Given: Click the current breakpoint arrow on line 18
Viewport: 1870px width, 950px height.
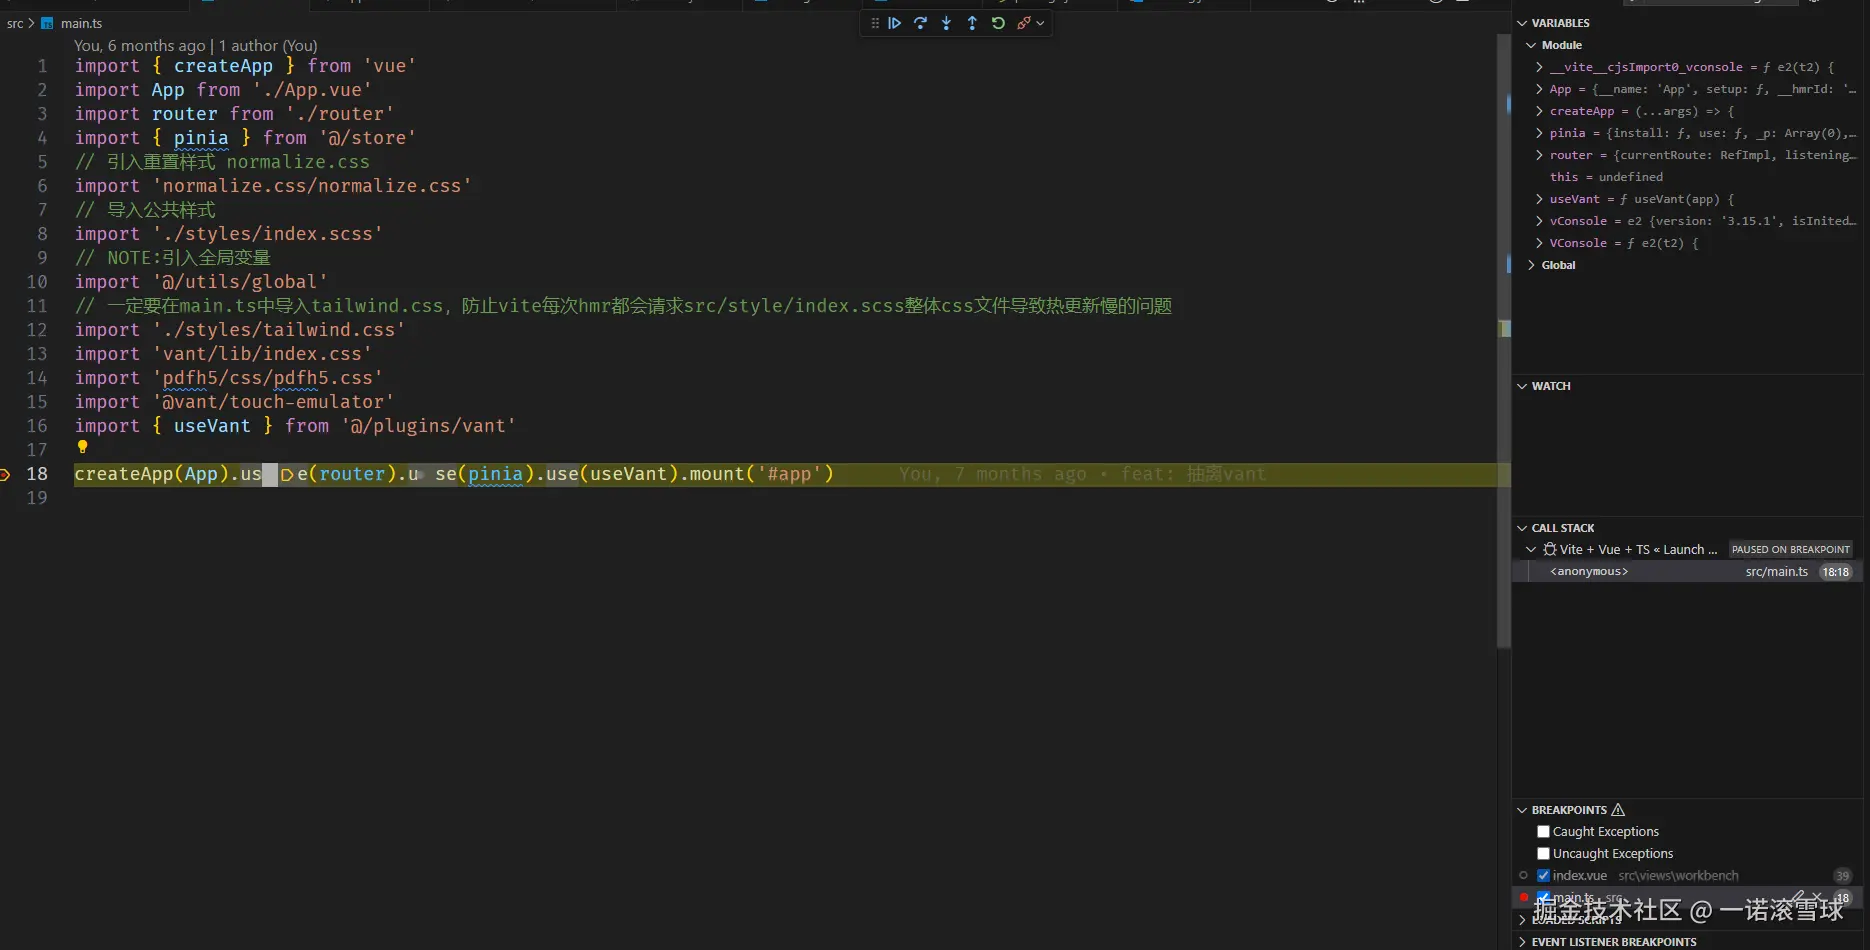Looking at the screenshot, I should (x=5, y=474).
